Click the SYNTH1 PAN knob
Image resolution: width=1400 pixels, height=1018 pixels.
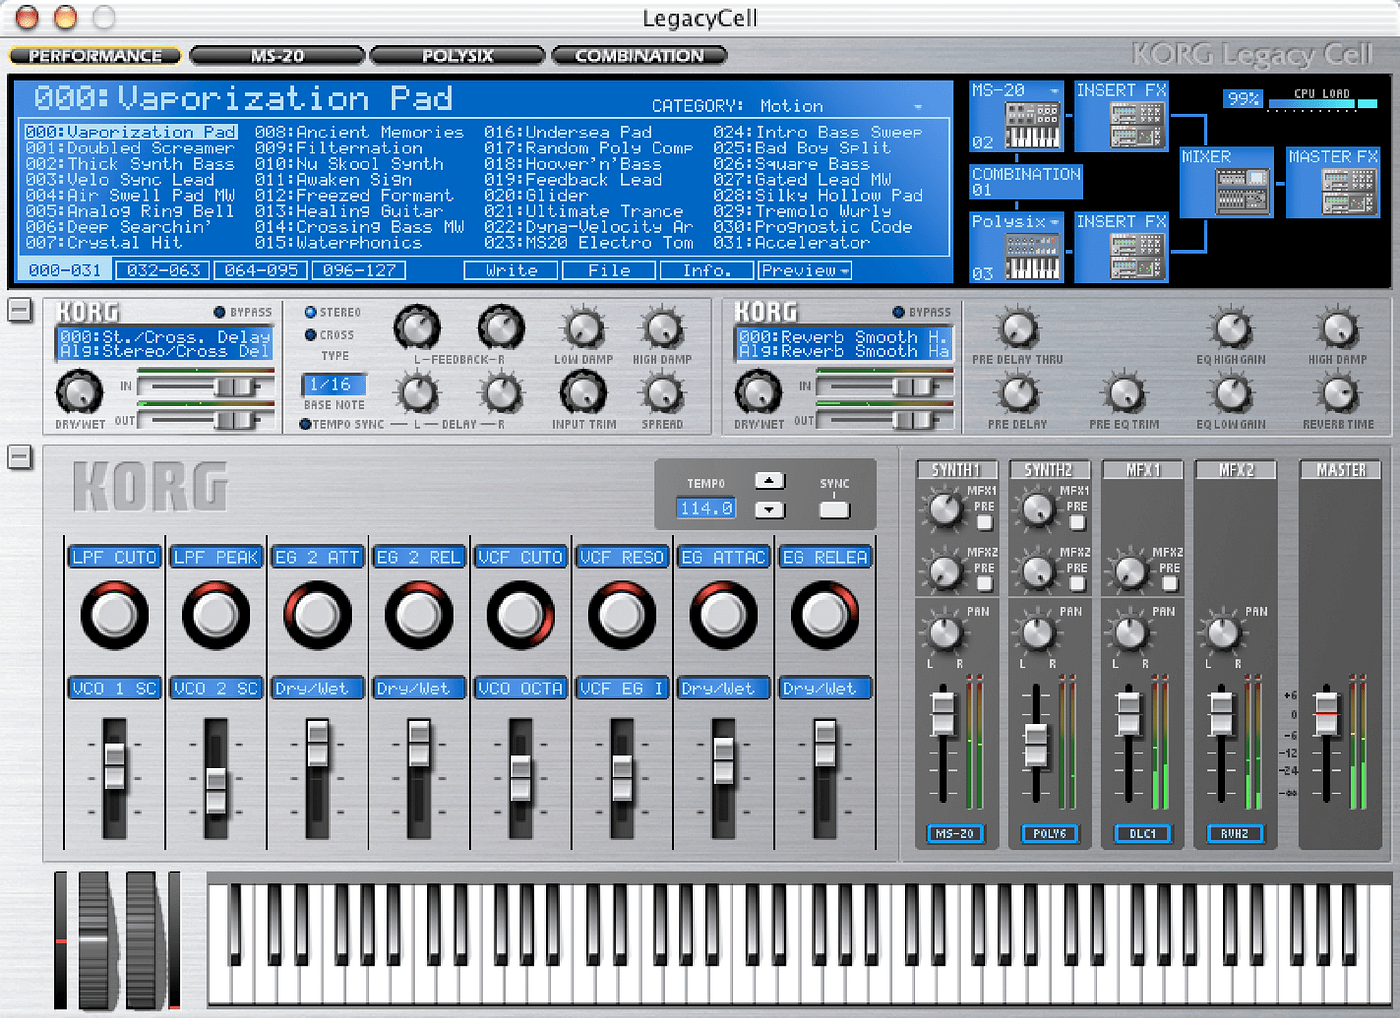pyautogui.click(x=944, y=632)
